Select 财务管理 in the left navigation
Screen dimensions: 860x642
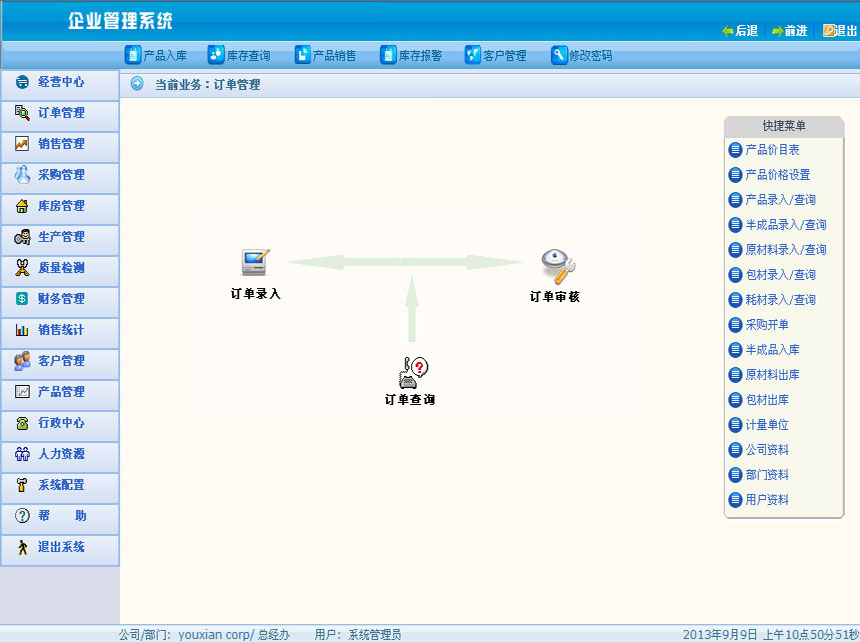[60, 299]
